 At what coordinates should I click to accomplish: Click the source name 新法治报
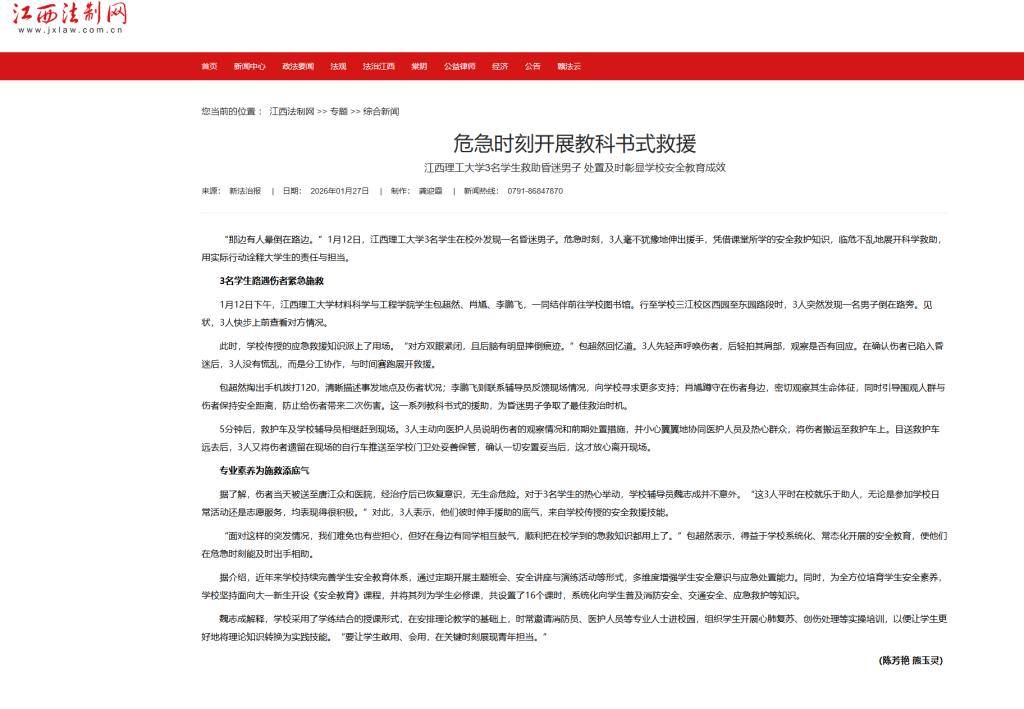click(x=245, y=190)
